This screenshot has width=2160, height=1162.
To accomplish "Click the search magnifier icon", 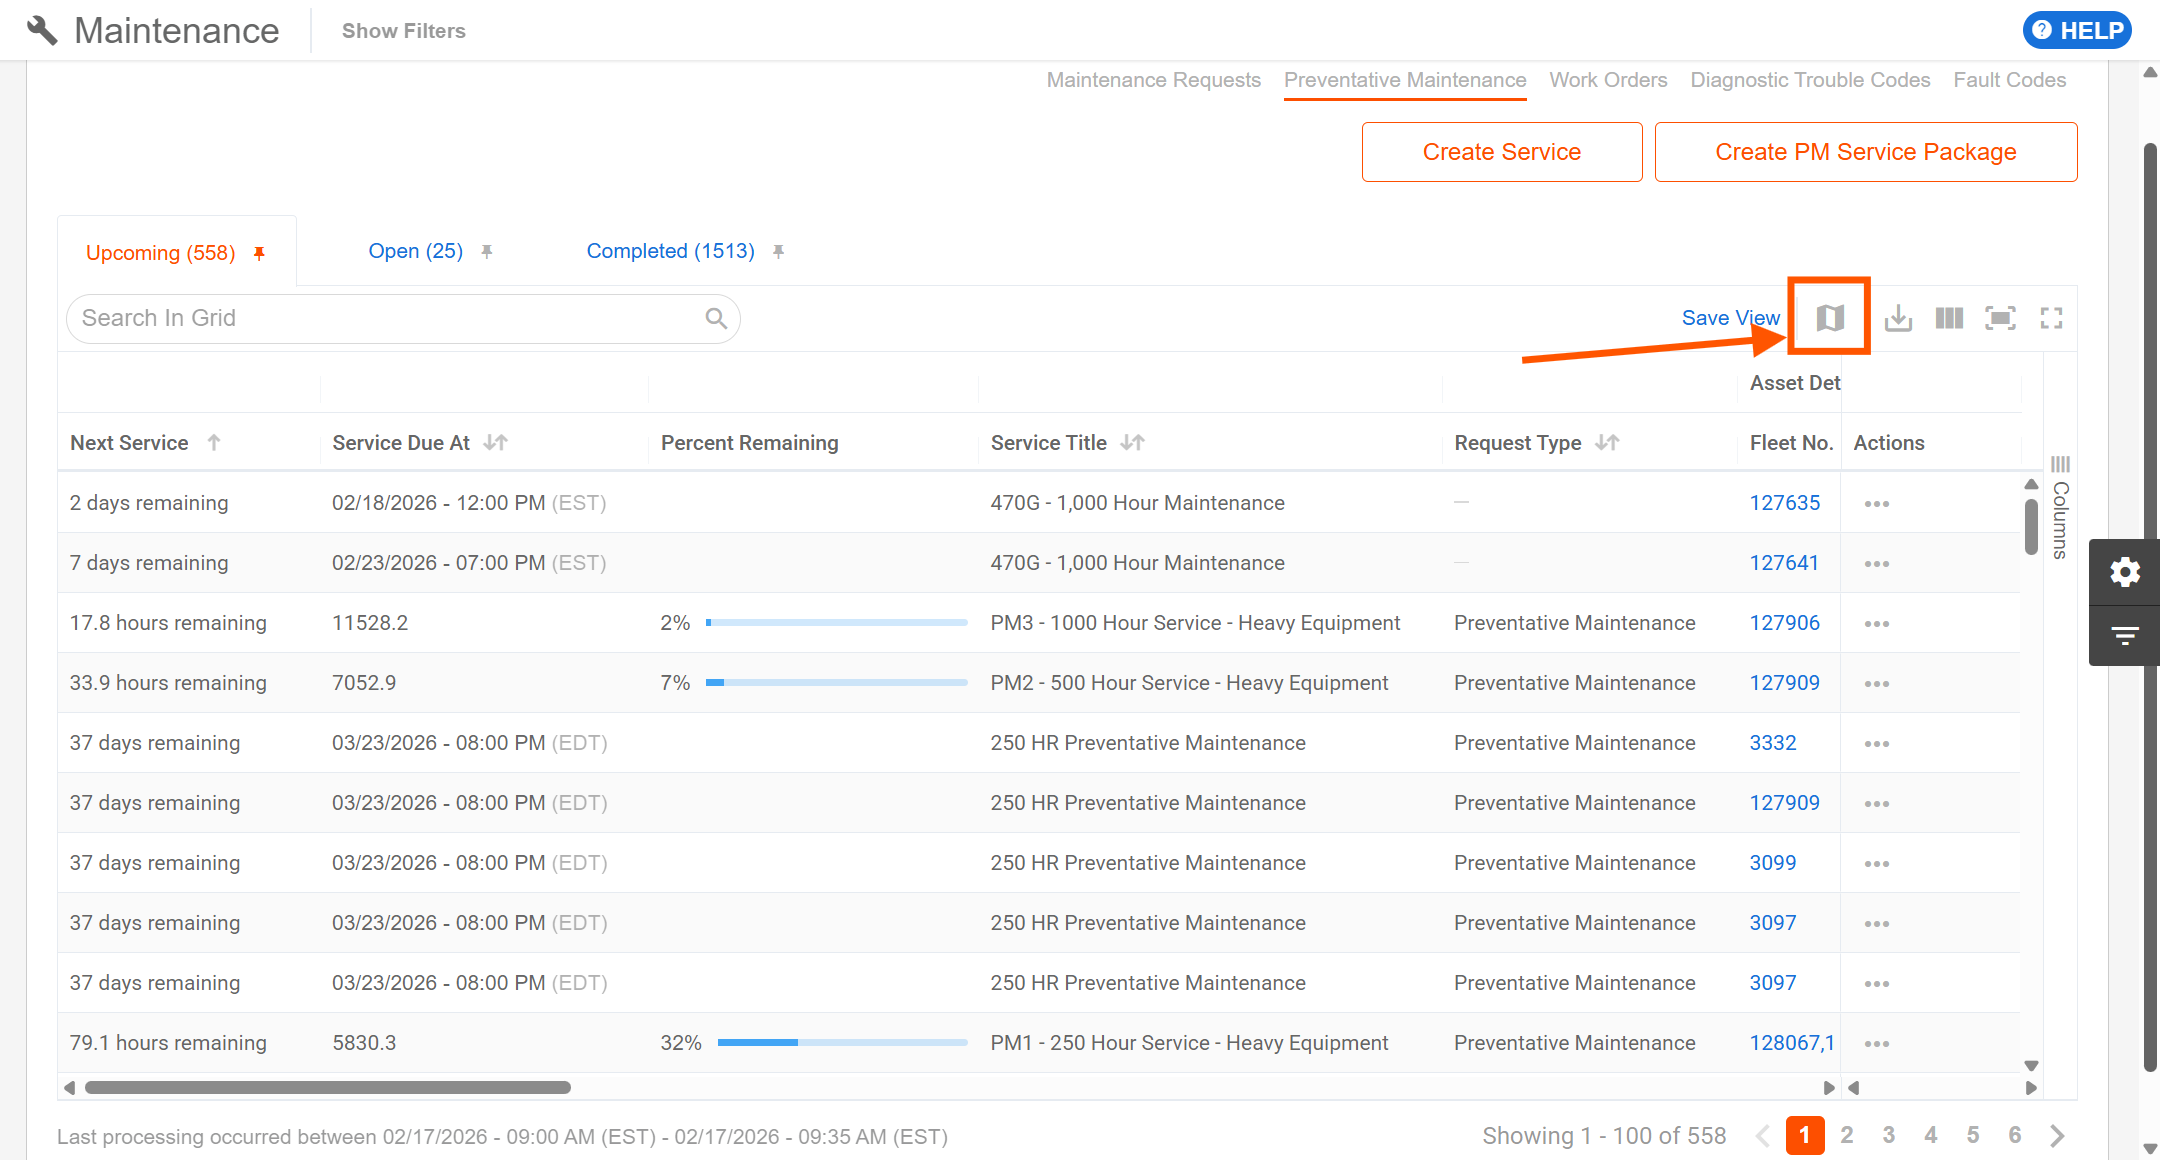I will 716,318.
